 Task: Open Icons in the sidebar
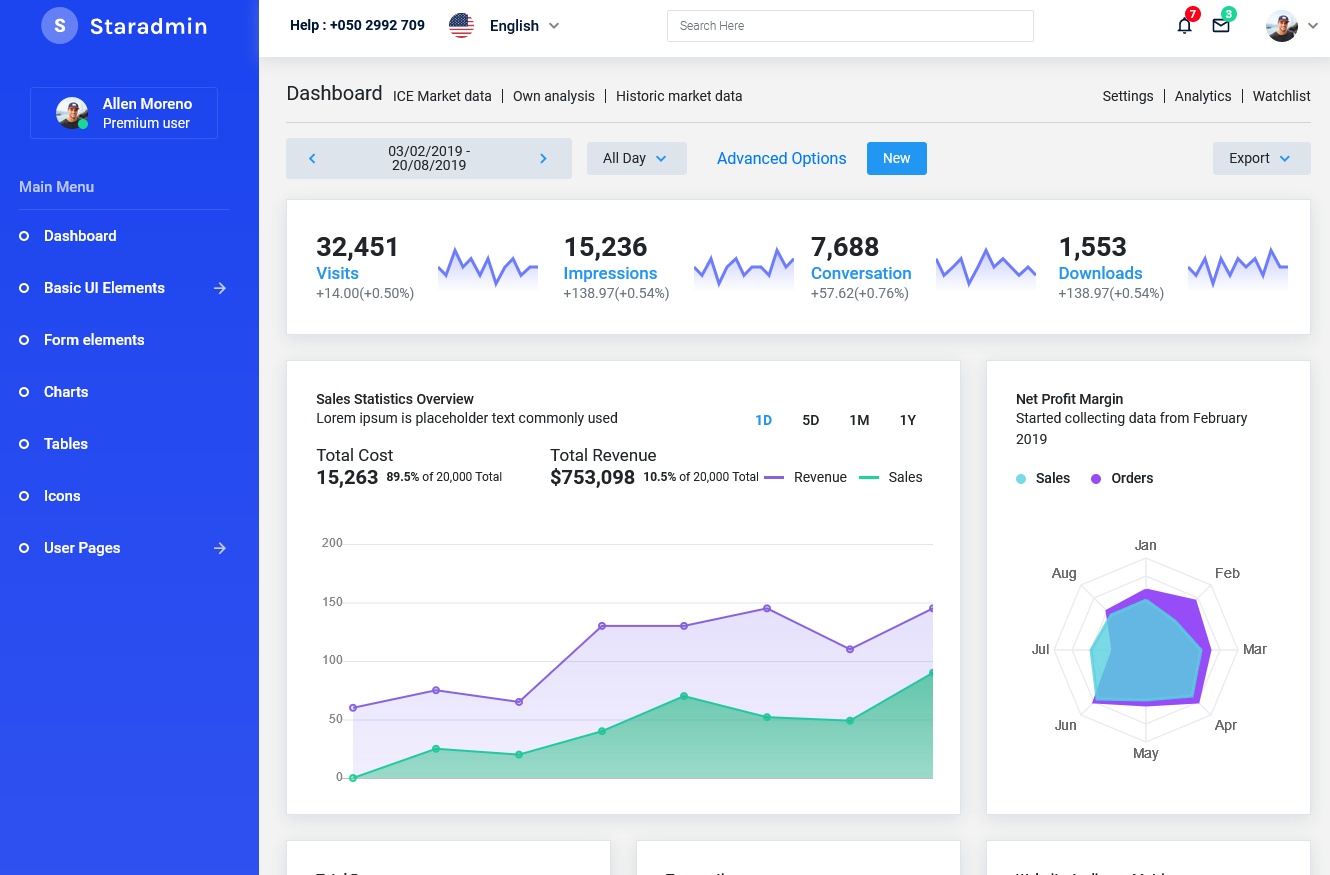coord(62,496)
